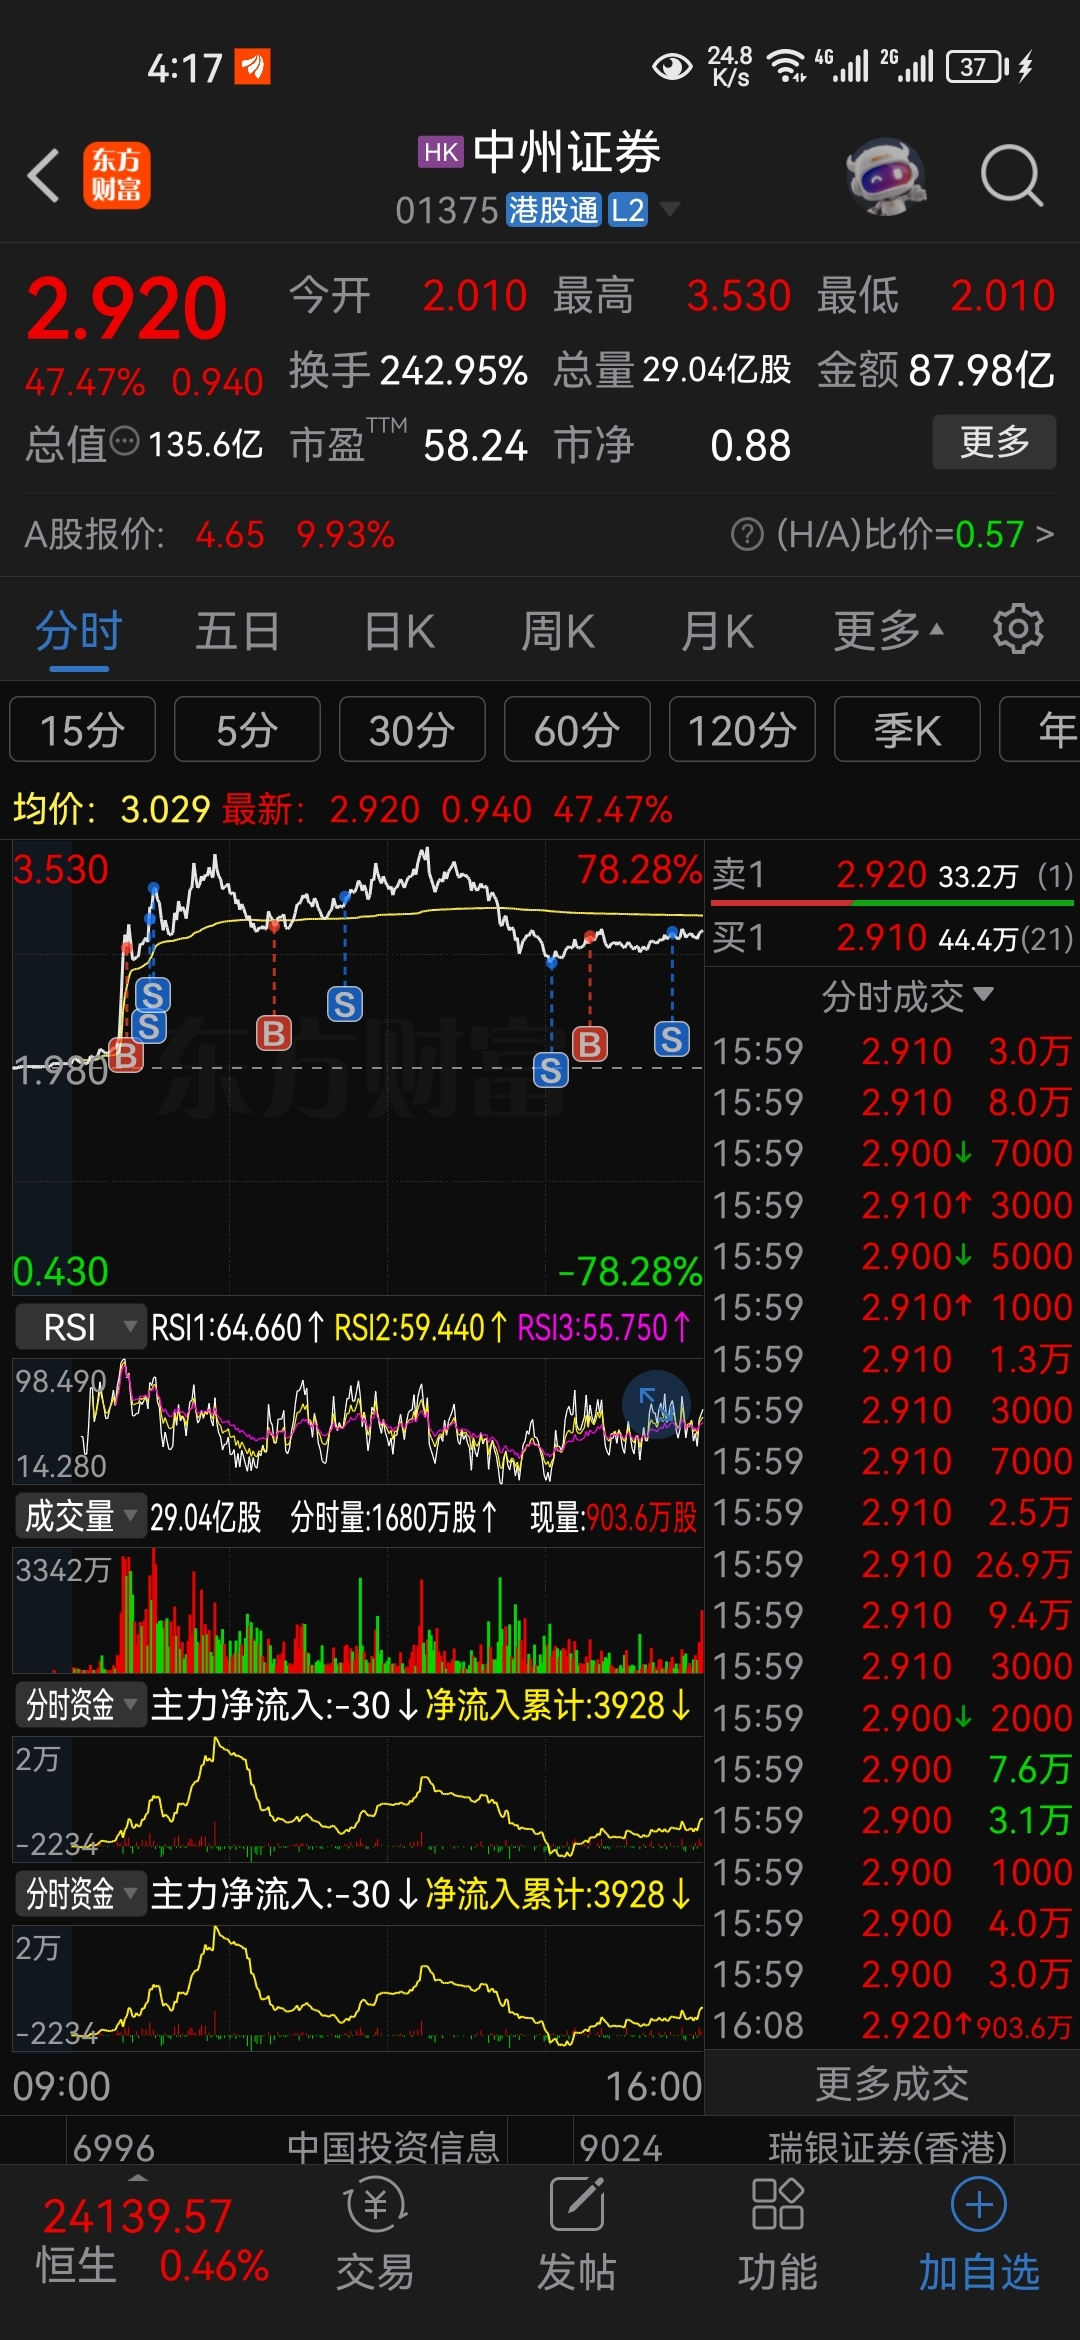Screen dimensions: 1080x2340
Task: Open the 东方财富 app logo
Action: [116, 175]
